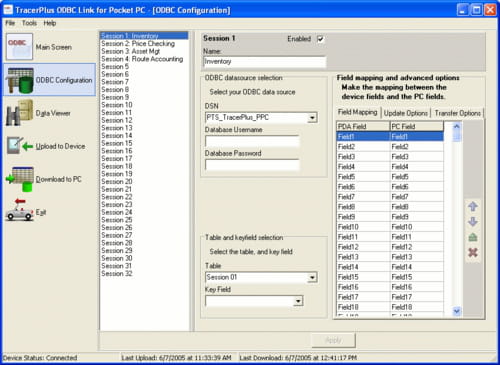This screenshot has height=365, width=500.
Task: Click the Exit car icon
Action: 20,211
